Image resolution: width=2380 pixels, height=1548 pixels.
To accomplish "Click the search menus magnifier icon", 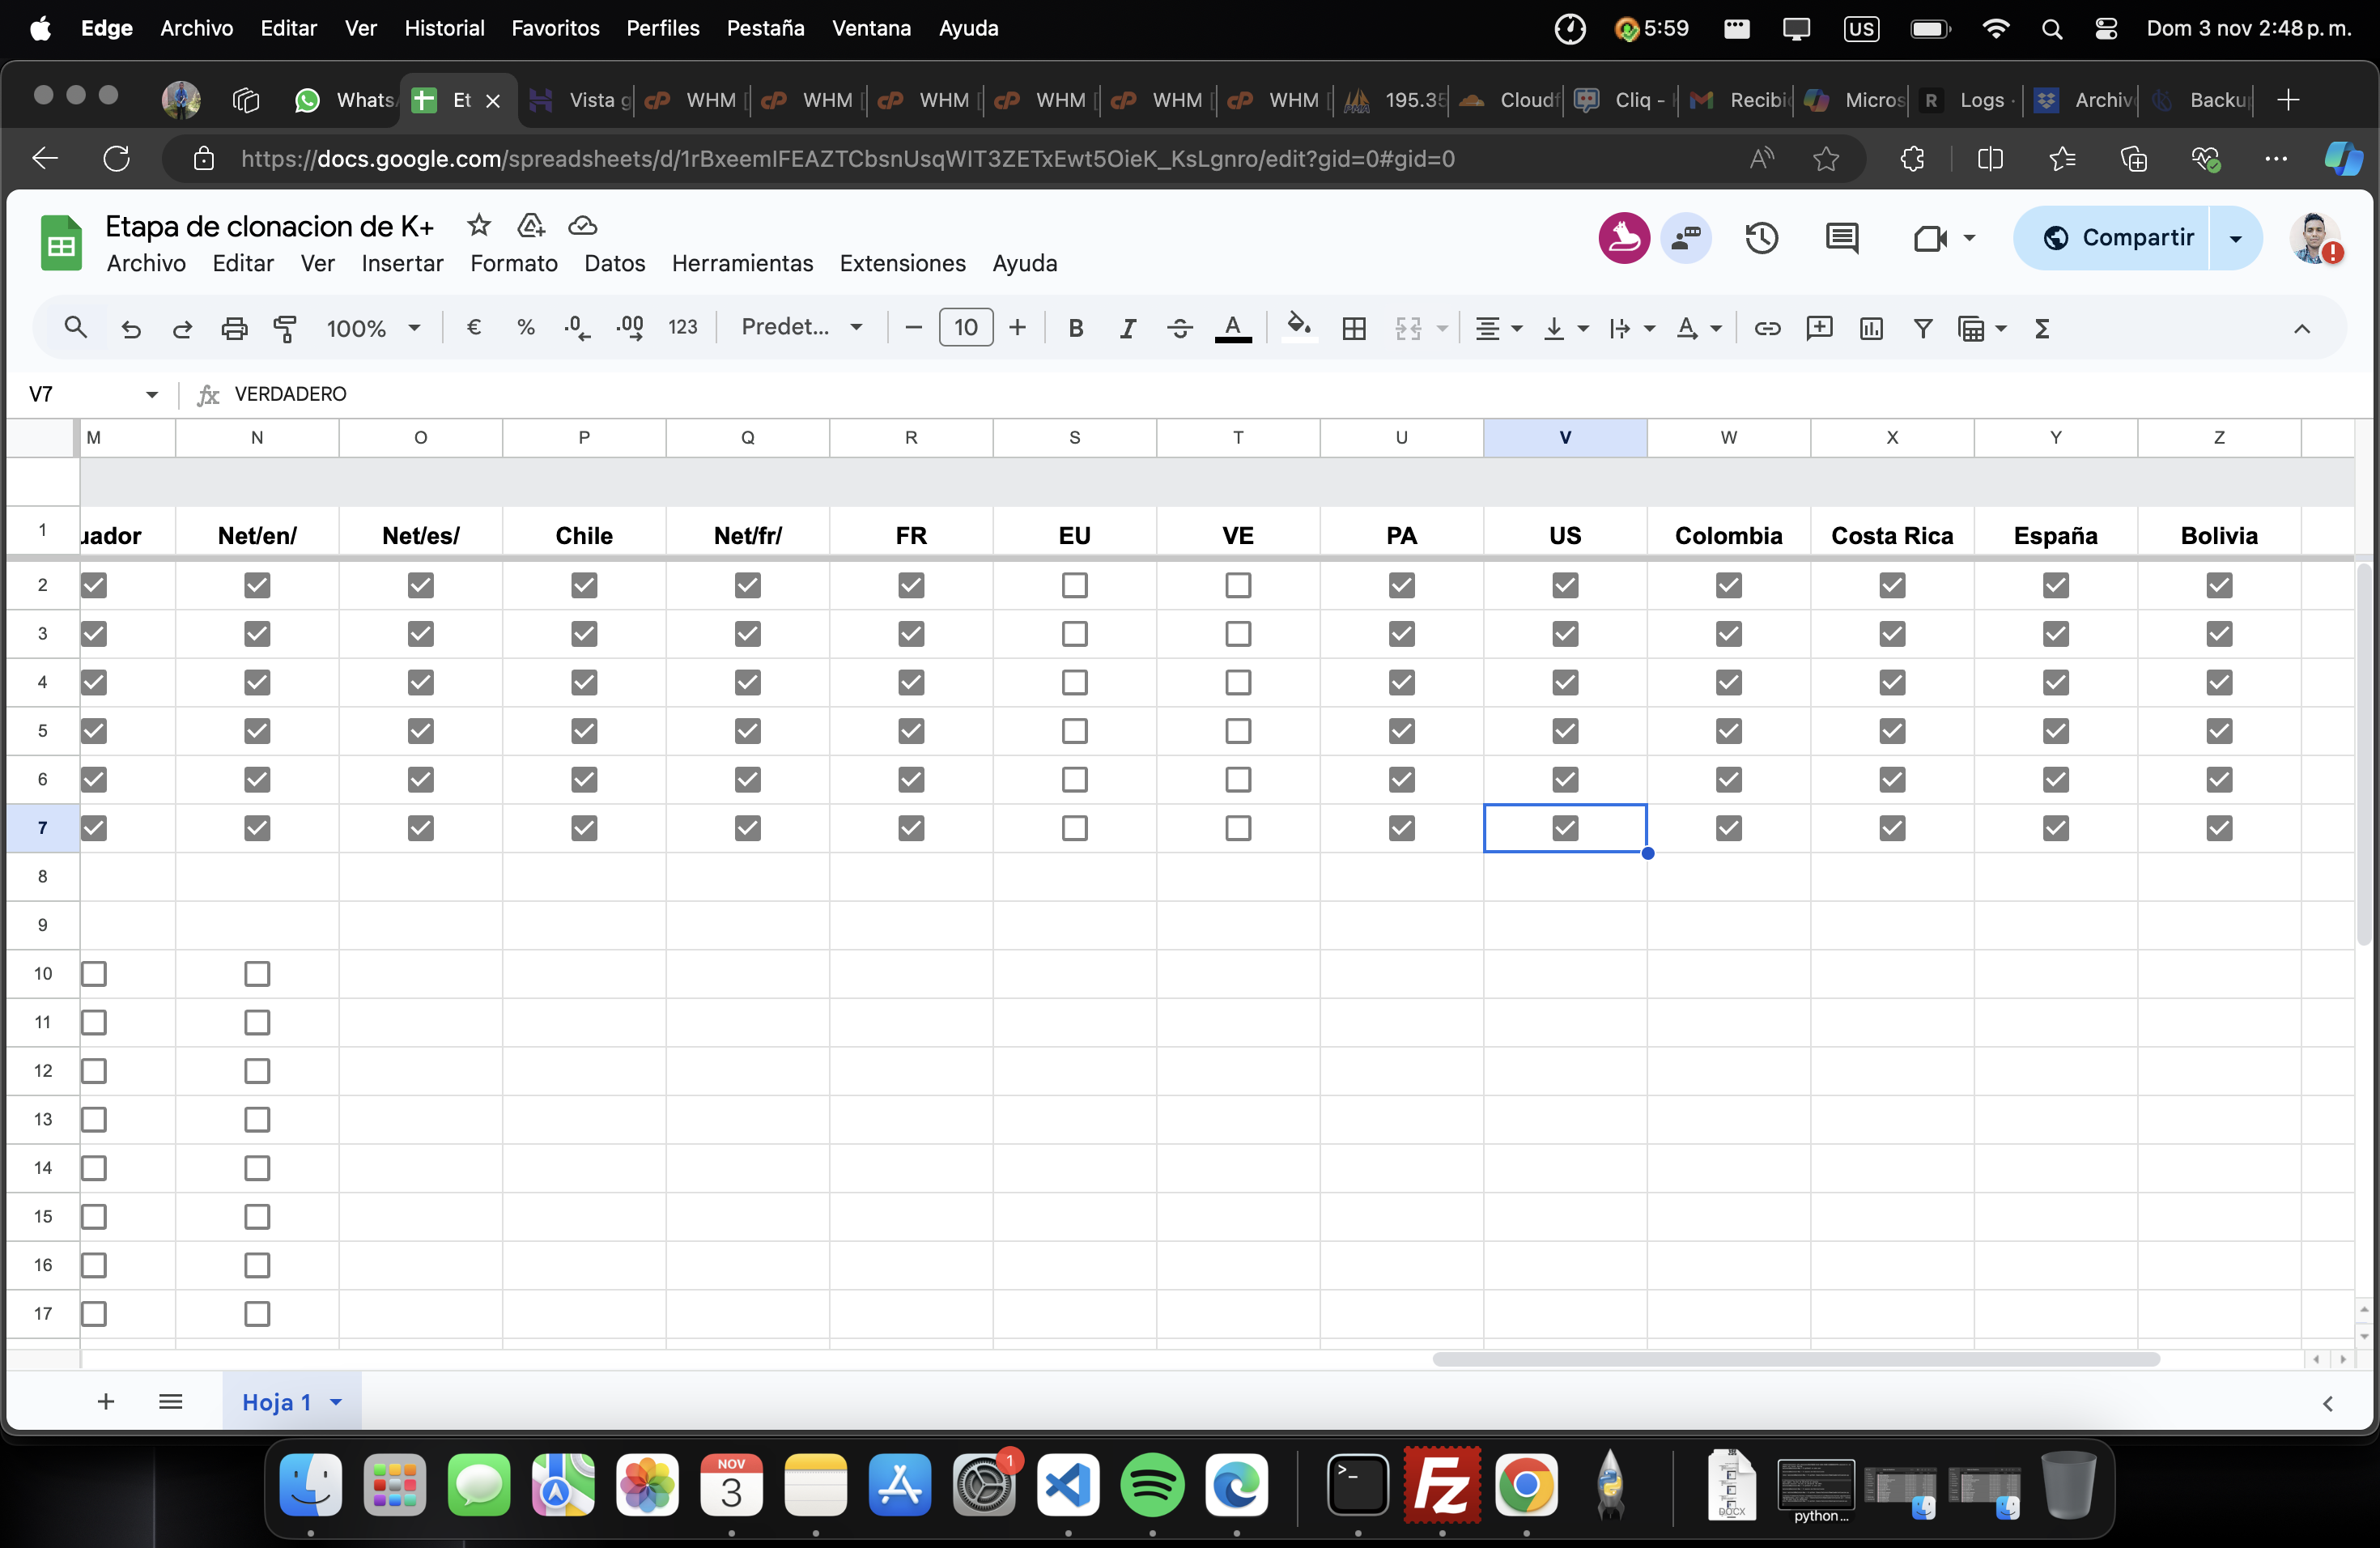I will click(x=75, y=328).
